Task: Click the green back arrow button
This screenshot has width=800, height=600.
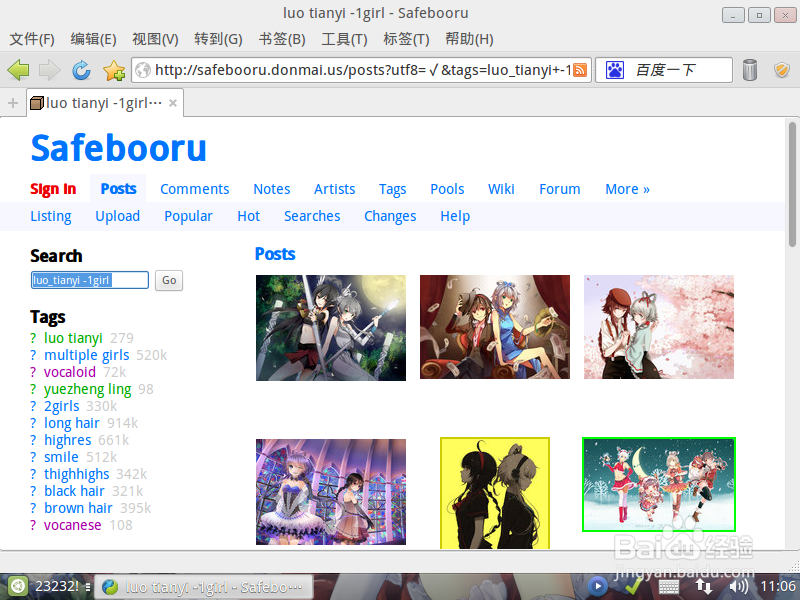Action: point(18,70)
